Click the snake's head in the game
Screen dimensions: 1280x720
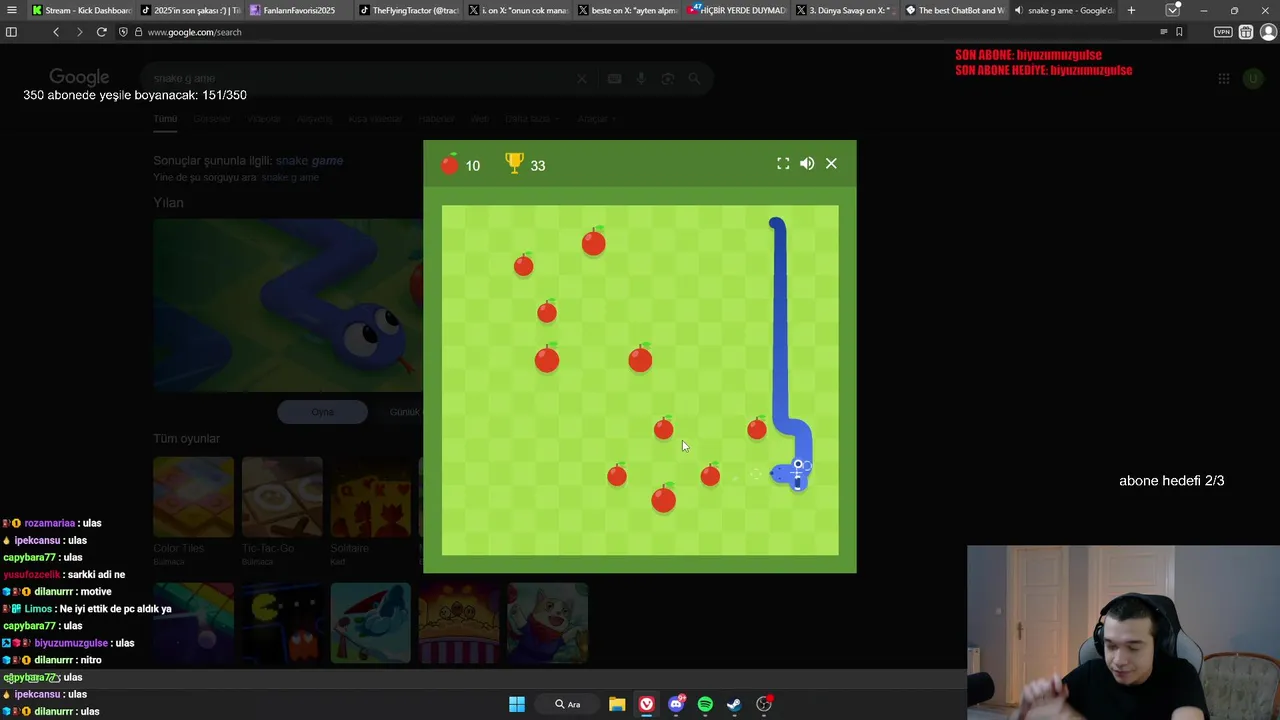click(x=790, y=473)
